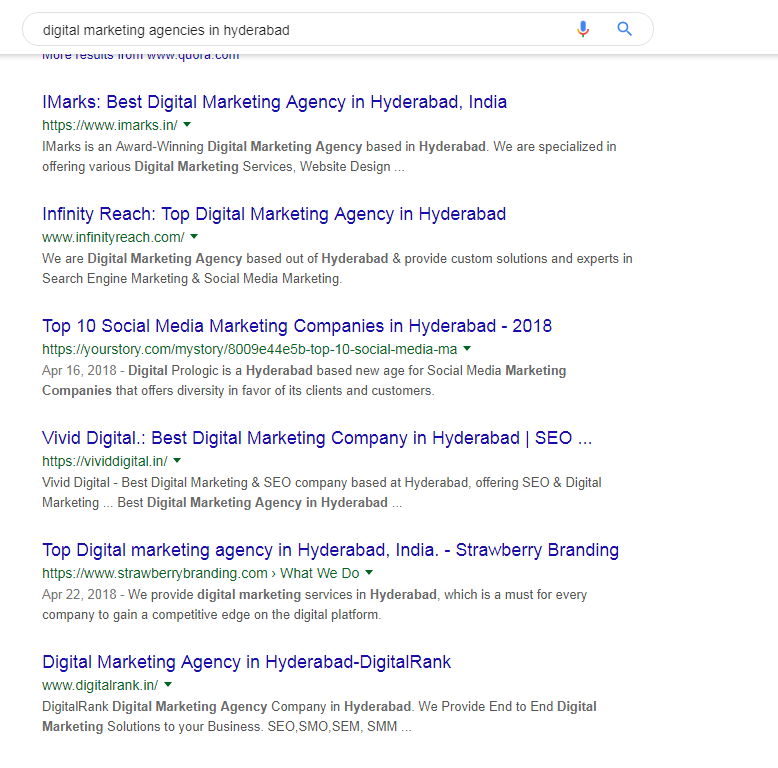Start voice search with microphone icon
The width and height of the screenshot is (778, 768).
tap(583, 29)
